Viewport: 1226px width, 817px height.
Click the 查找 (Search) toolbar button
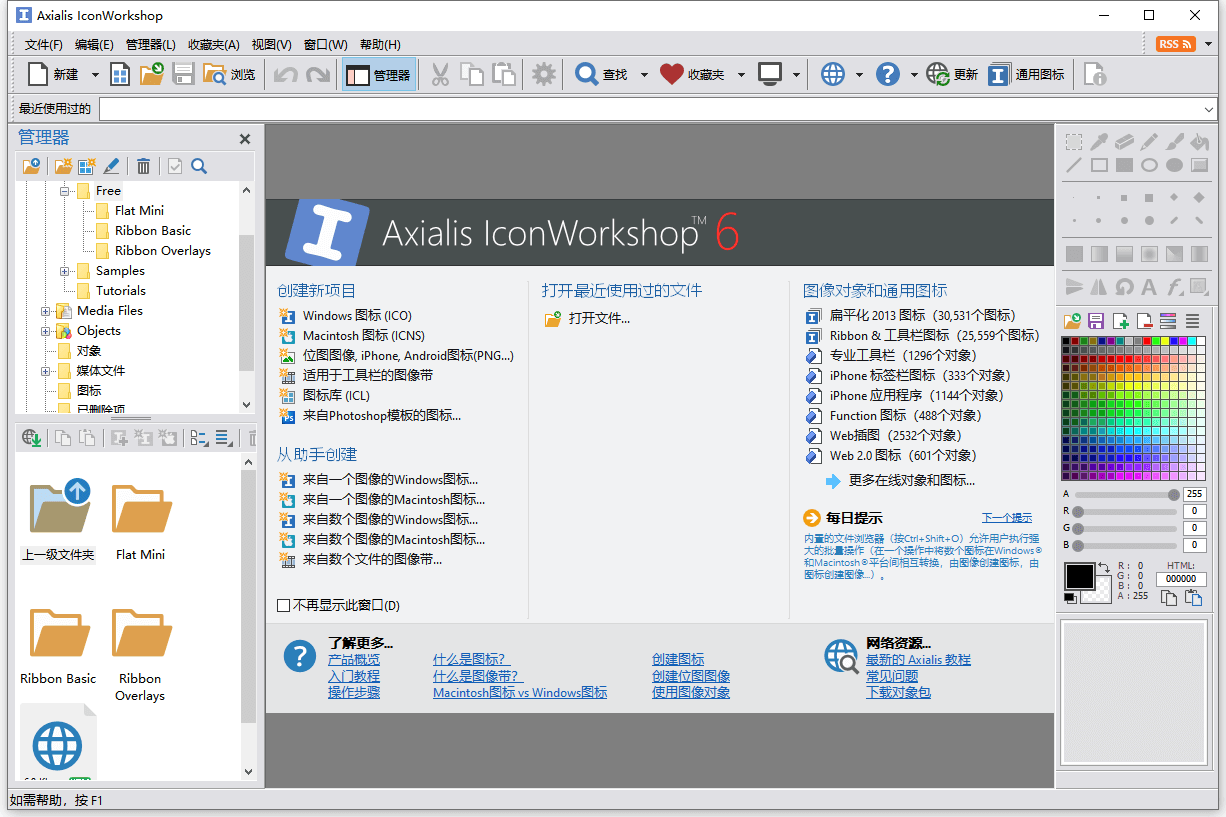(601, 75)
